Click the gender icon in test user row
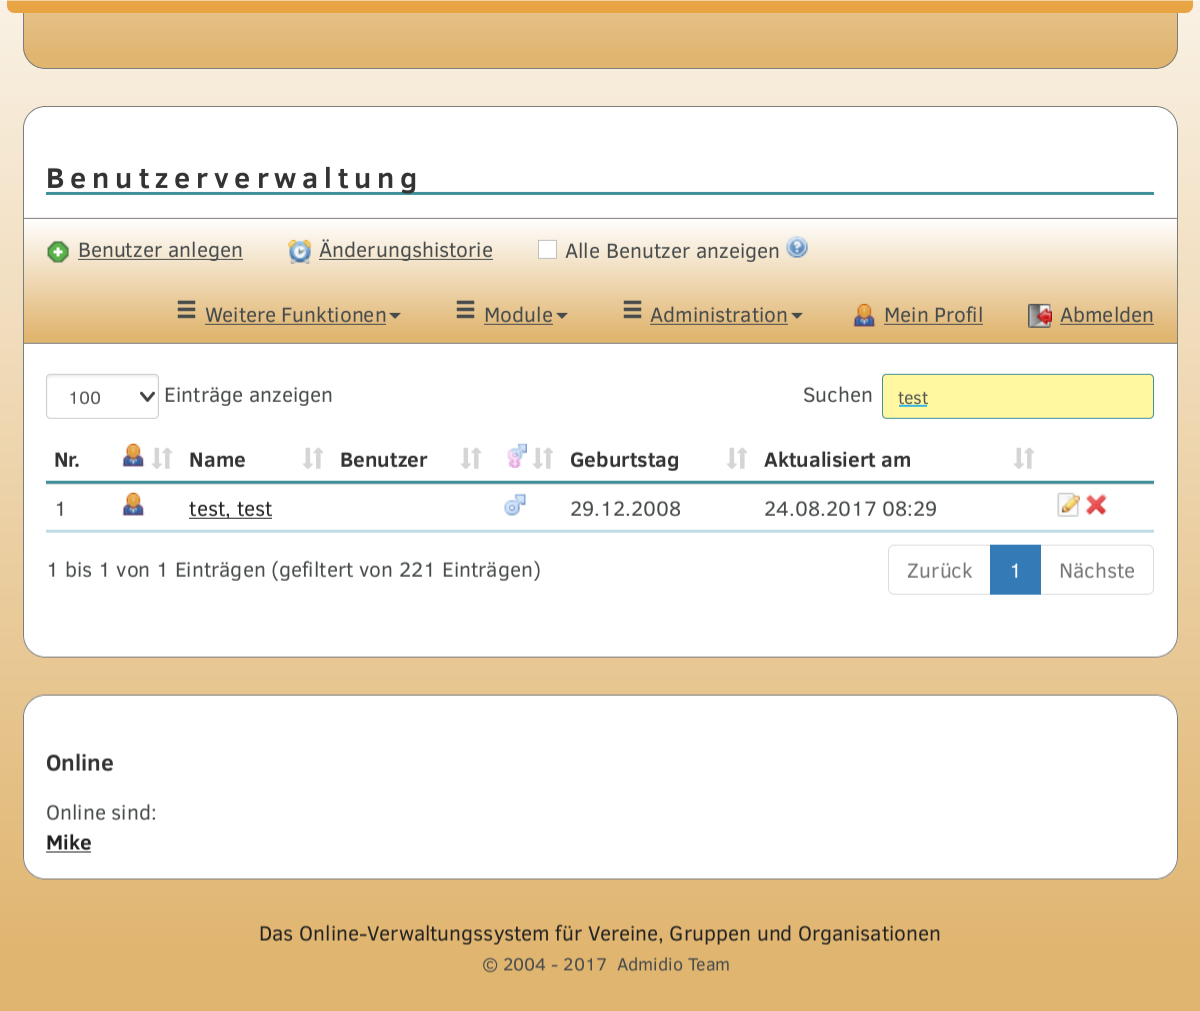The image size is (1200, 1011). click(515, 506)
